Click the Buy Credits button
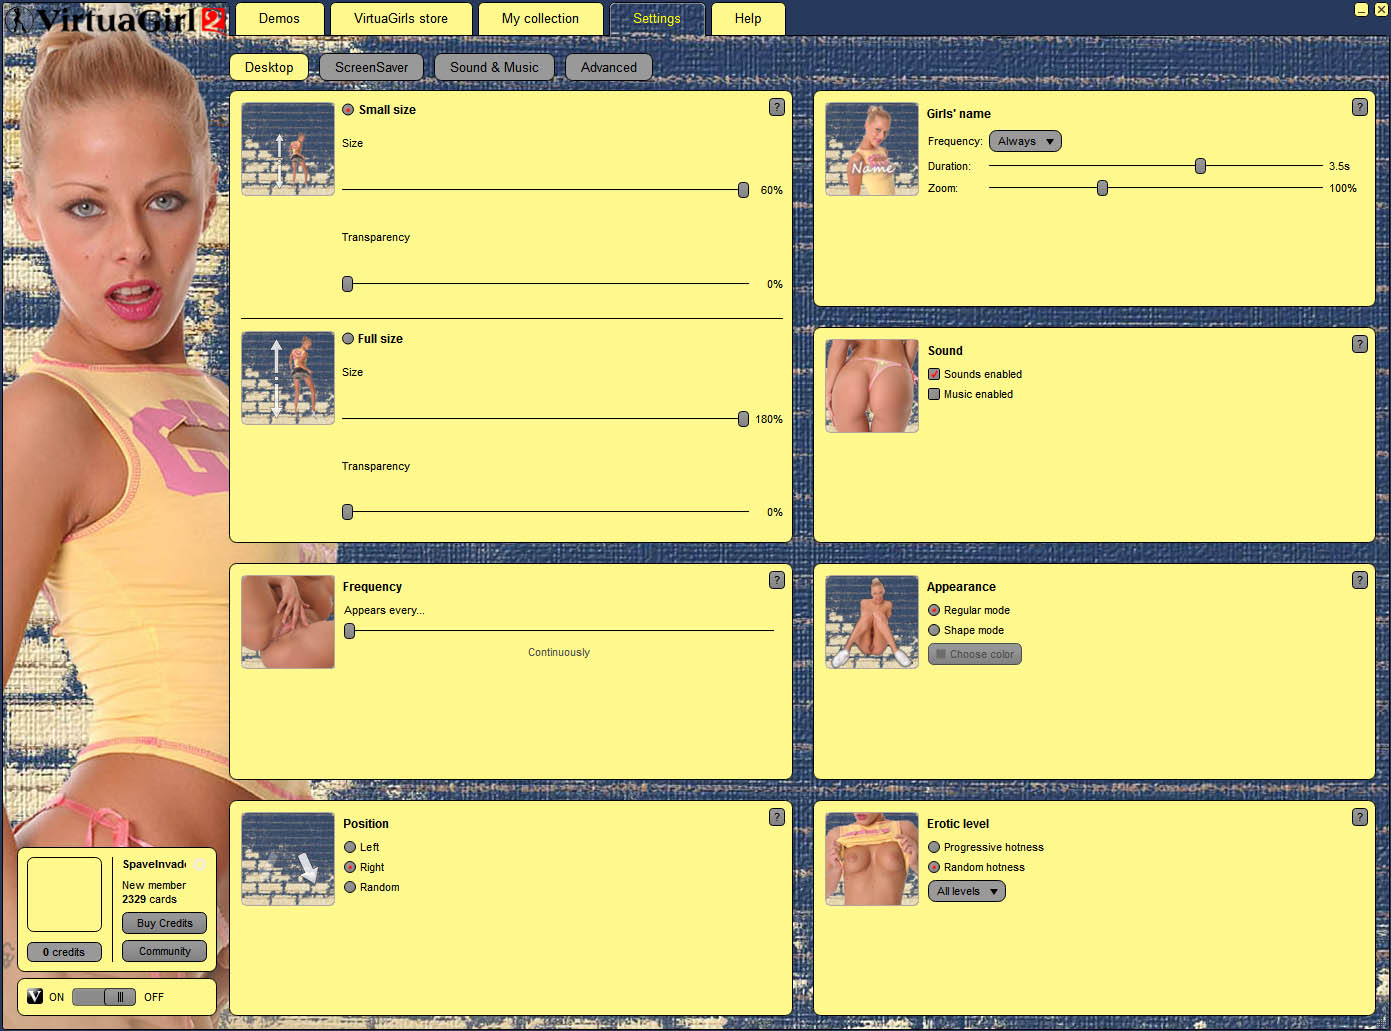The width and height of the screenshot is (1391, 1031). tap(164, 923)
